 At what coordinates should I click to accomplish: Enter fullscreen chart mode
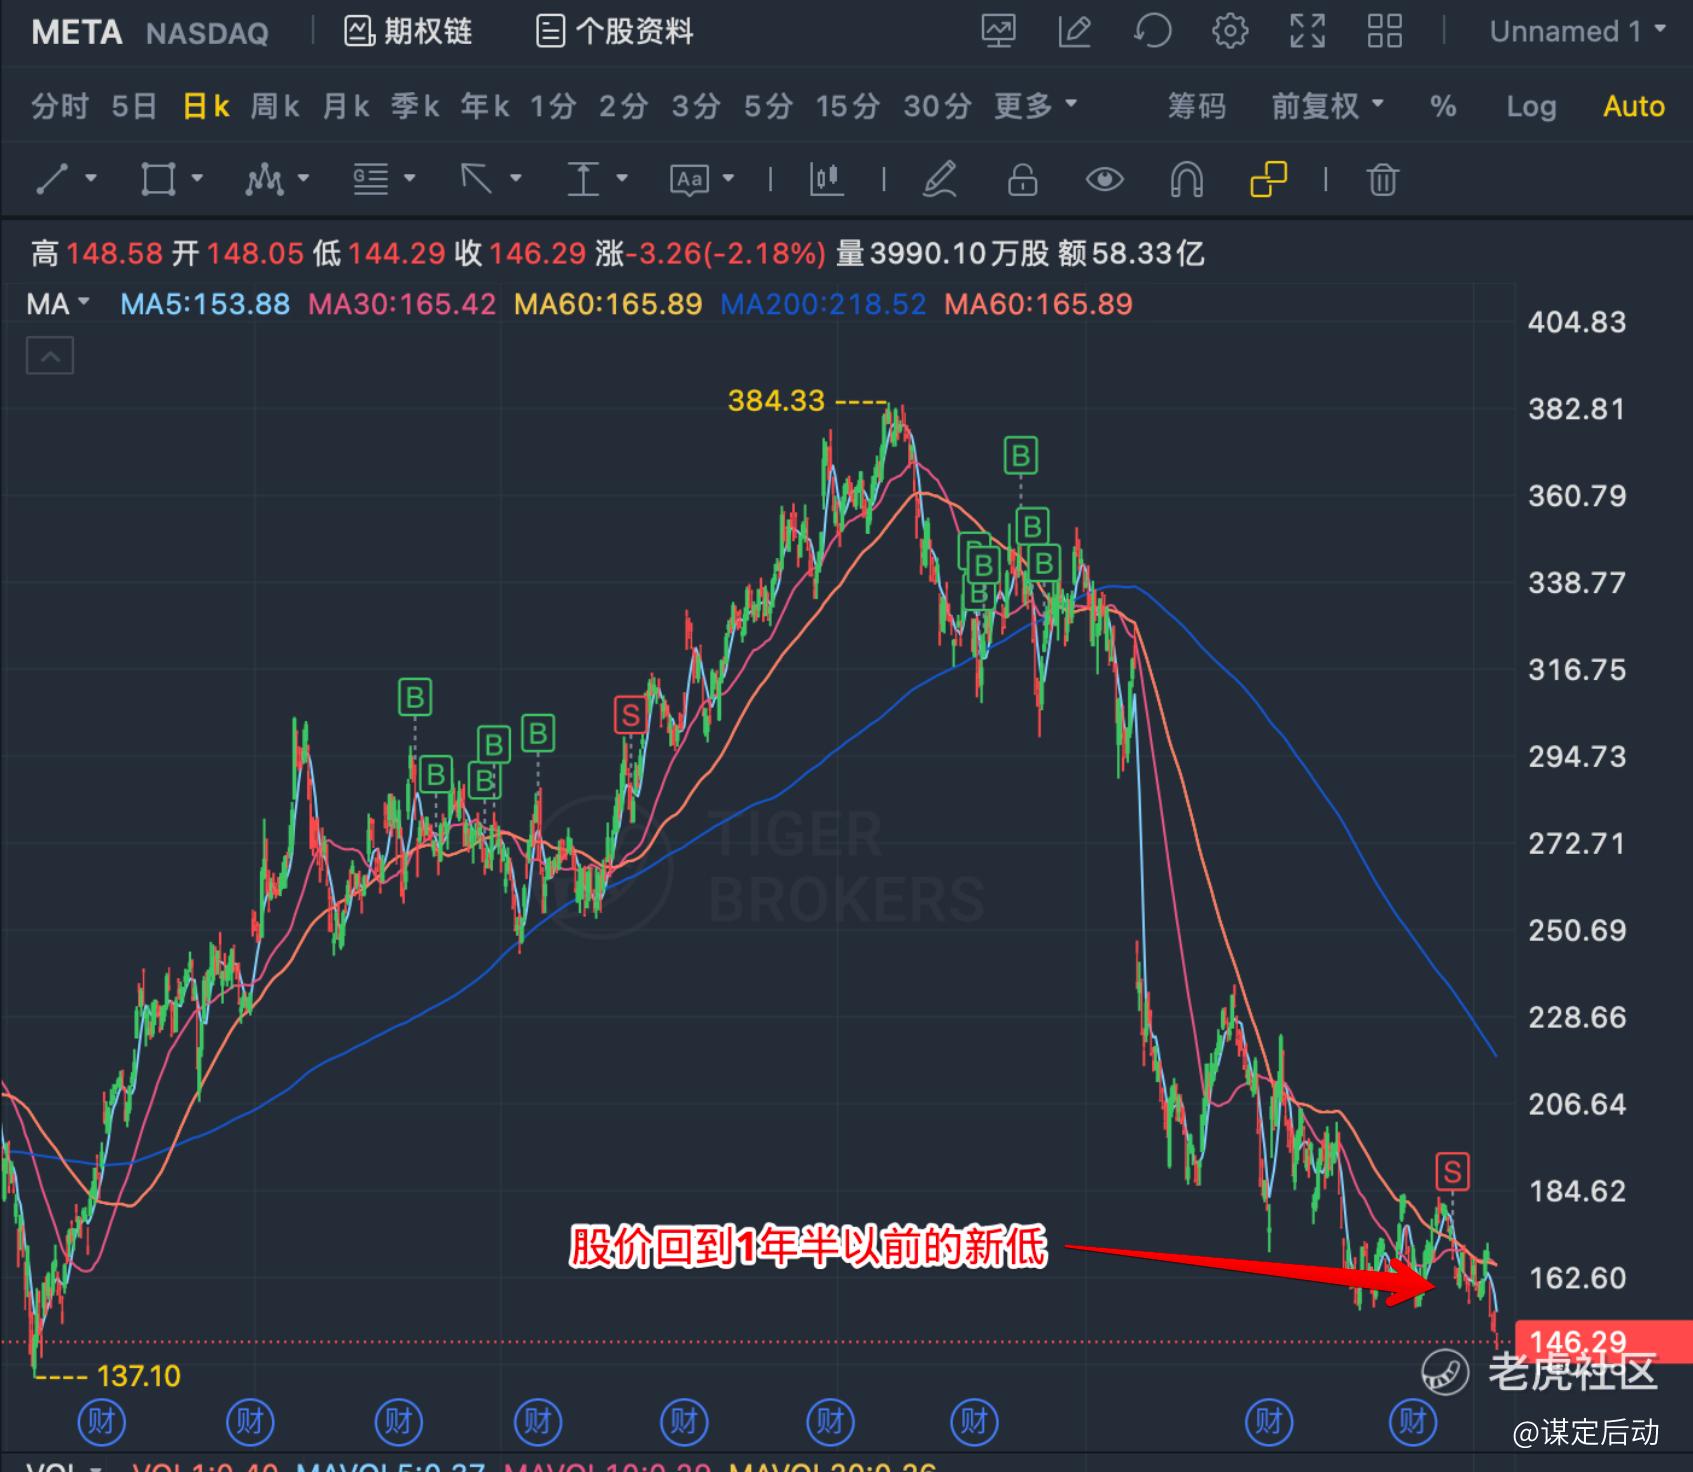coord(1307,31)
